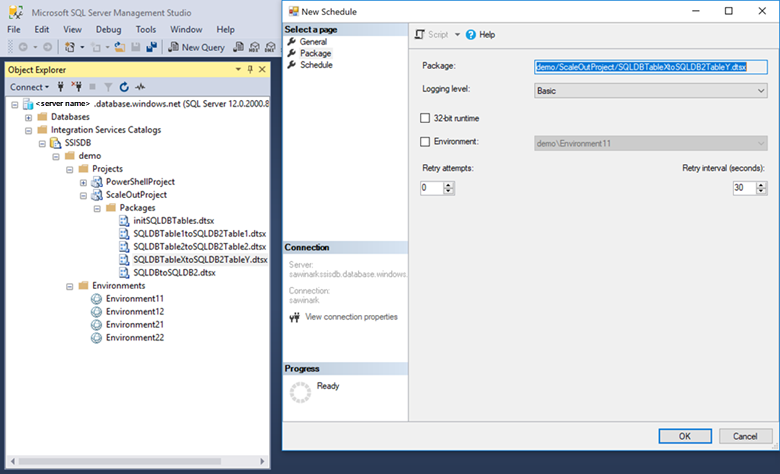Open the Tools menu
The height and width of the screenshot is (474, 780).
[146, 29]
